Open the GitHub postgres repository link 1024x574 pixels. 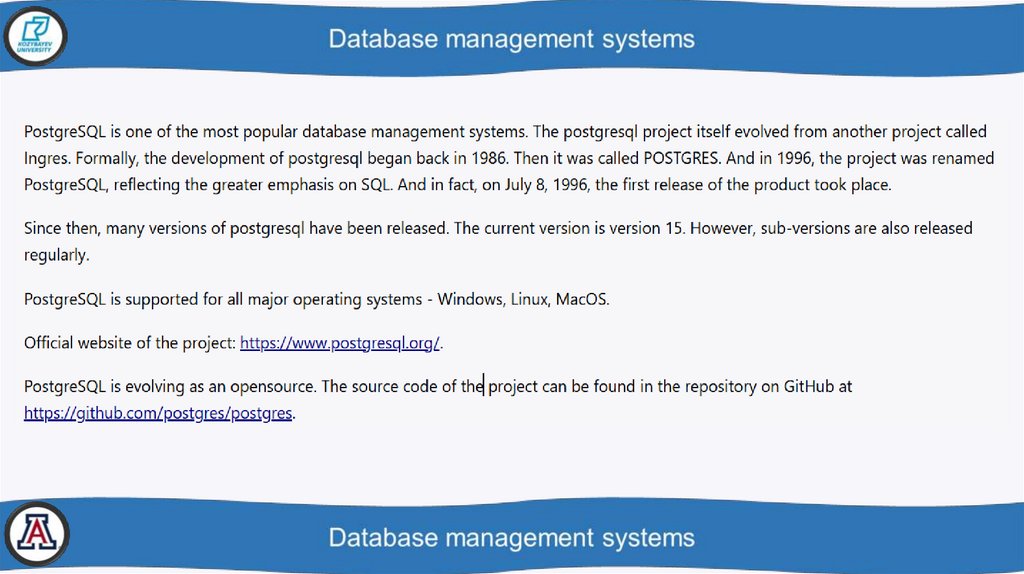point(158,413)
